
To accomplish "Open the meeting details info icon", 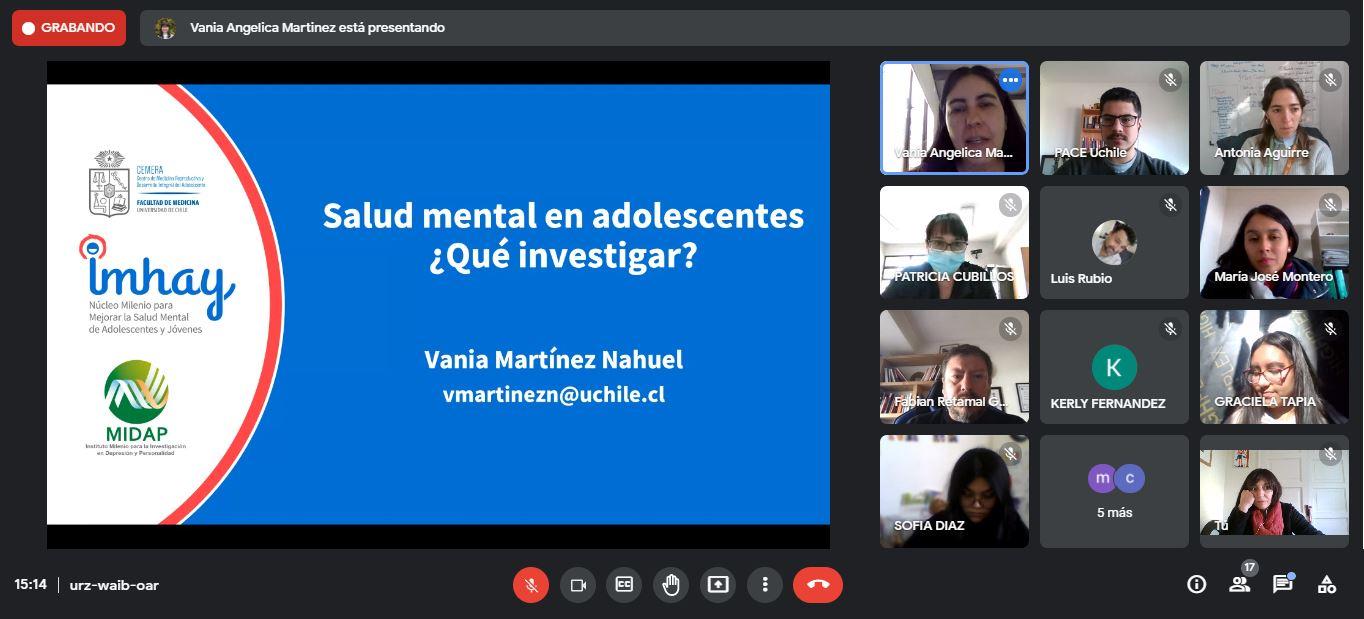I will (1196, 585).
